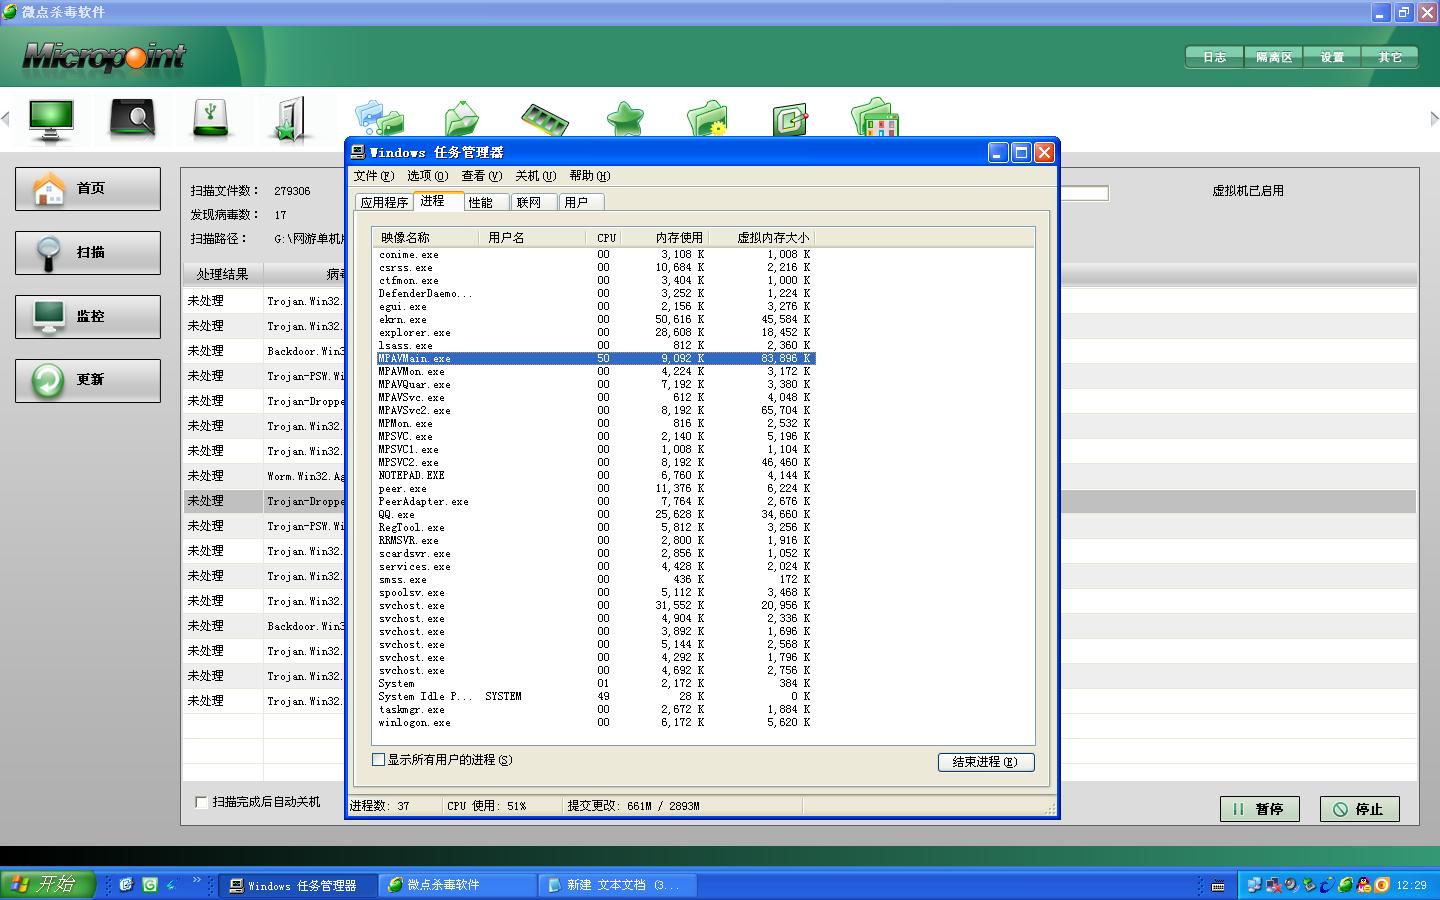This screenshot has height=900, width=1440.
Task: Toggle 扫描完成后自动关机 checkbox
Action: click(201, 802)
